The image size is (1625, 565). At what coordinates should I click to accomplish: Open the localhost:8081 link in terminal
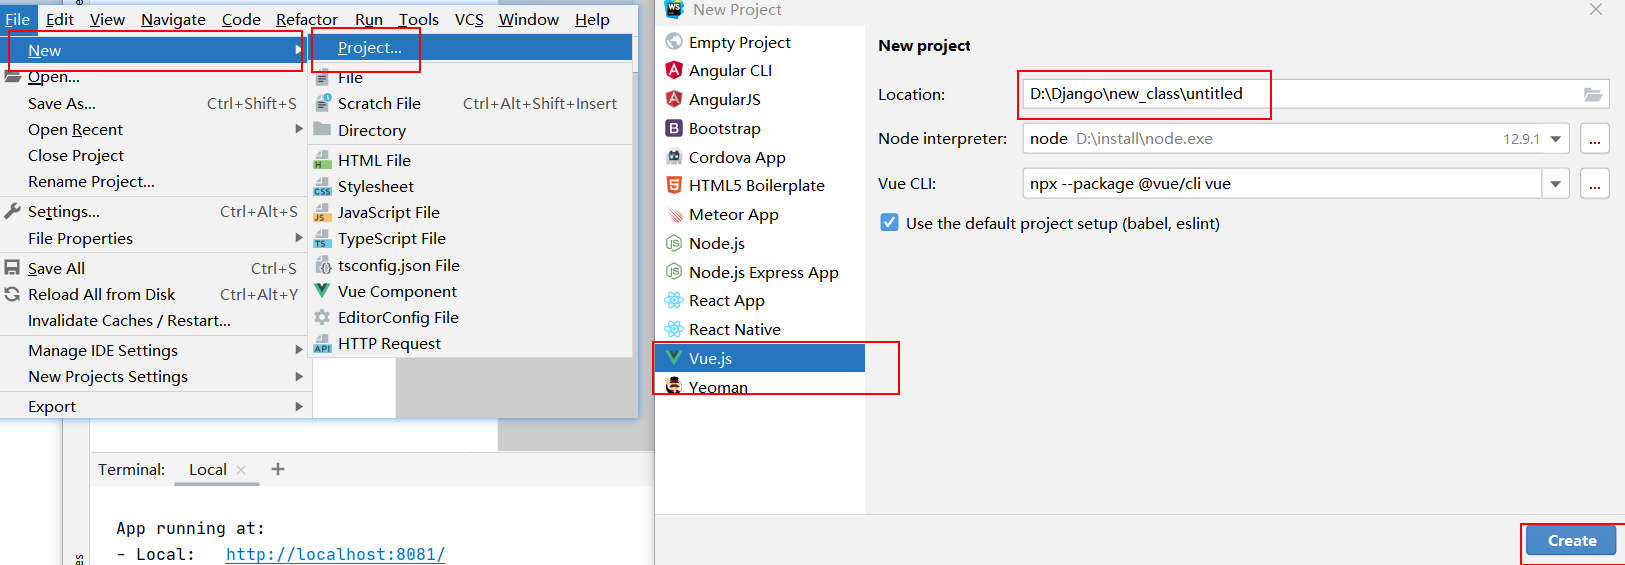(335, 554)
